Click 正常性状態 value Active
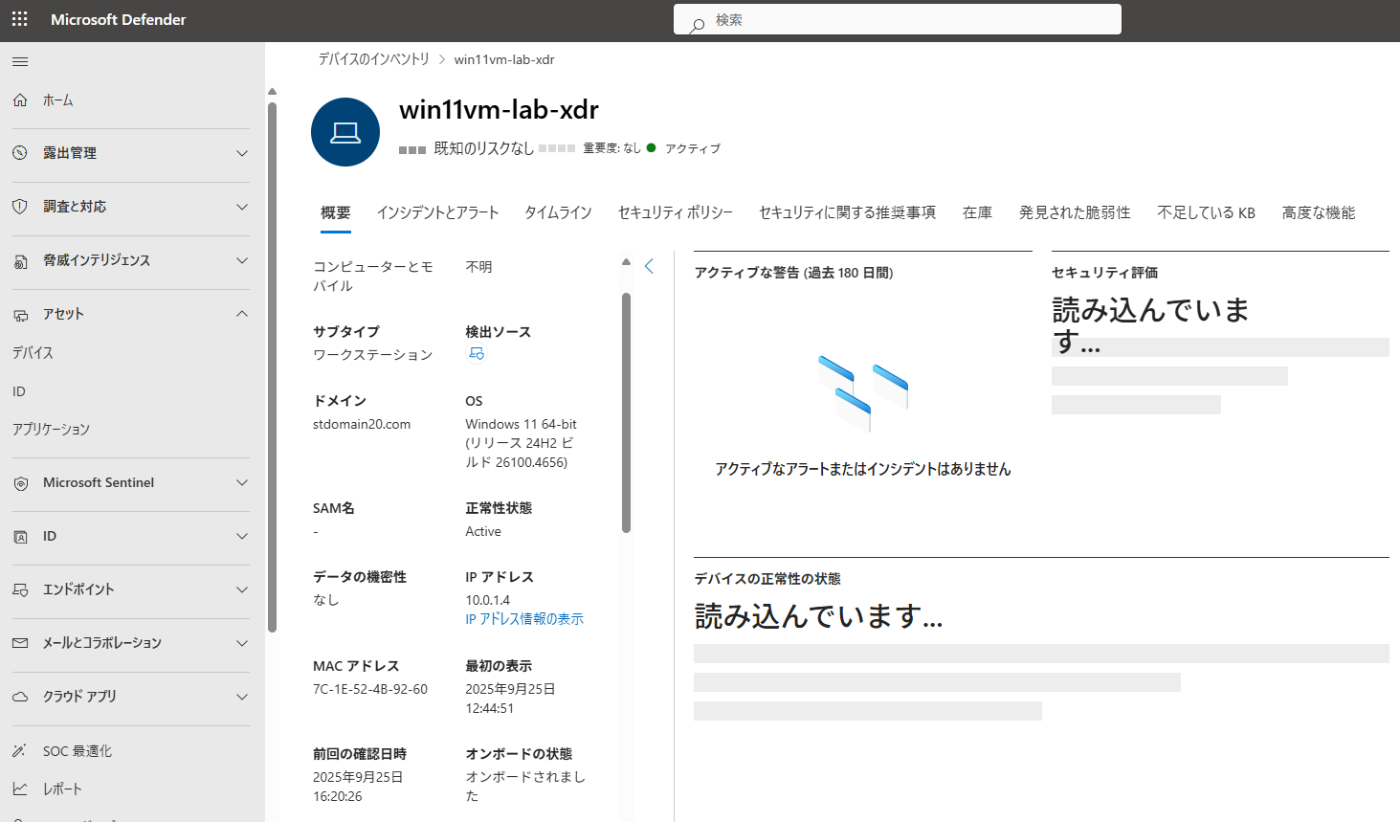The height and width of the screenshot is (822, 1400). click(x=484, y=531)
